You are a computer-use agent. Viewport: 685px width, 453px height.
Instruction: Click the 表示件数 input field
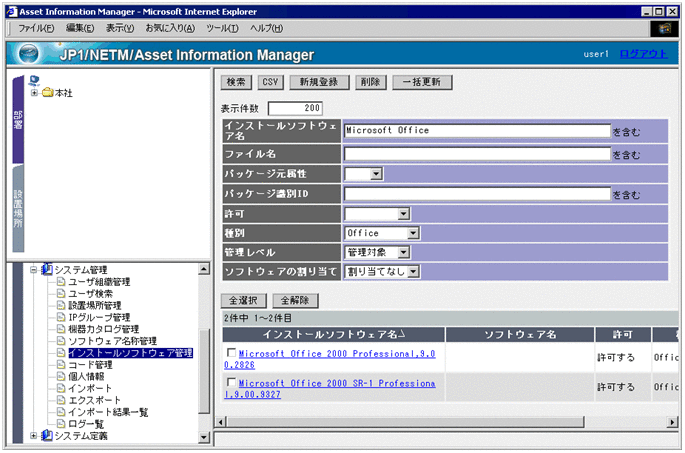tap(295, 108)
